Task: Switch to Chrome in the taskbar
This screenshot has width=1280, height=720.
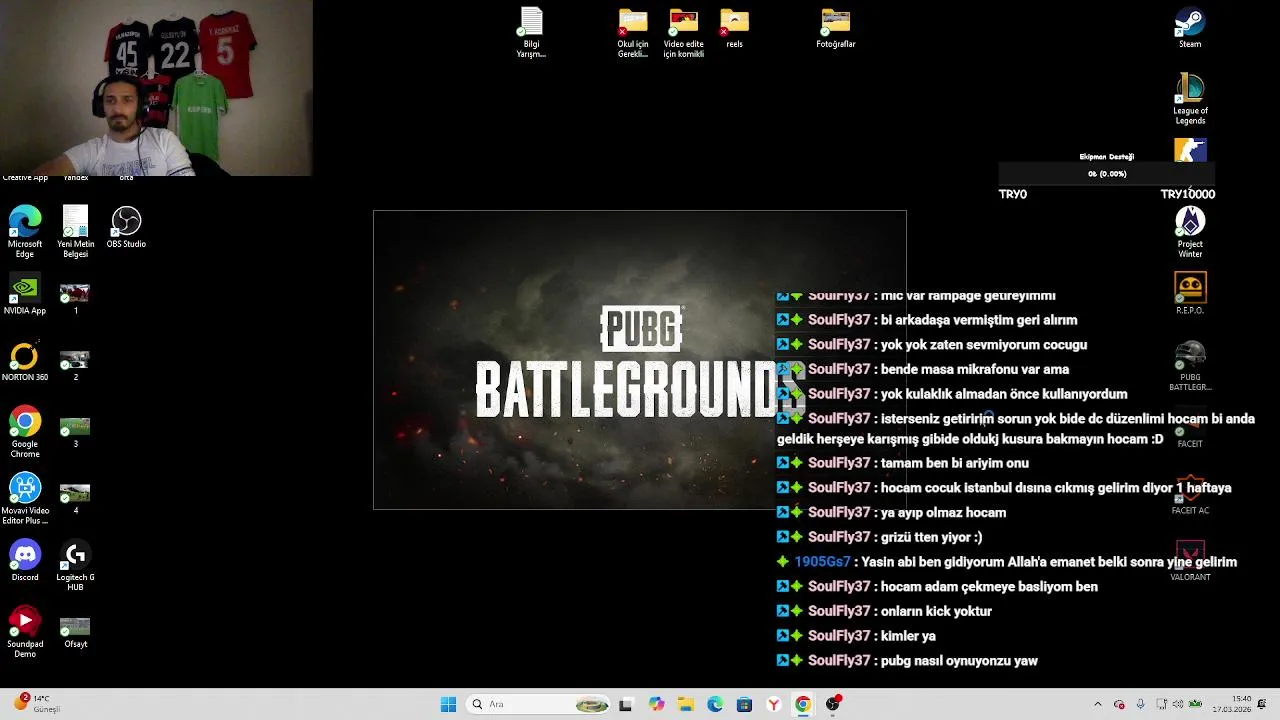Action: (x=803, y=704)
